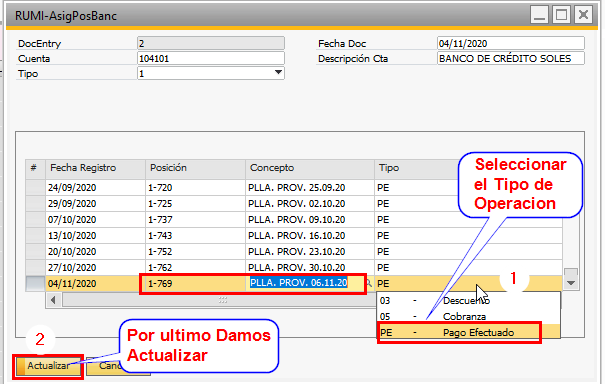Select date cell 27/10/2020

coord(95,267)
